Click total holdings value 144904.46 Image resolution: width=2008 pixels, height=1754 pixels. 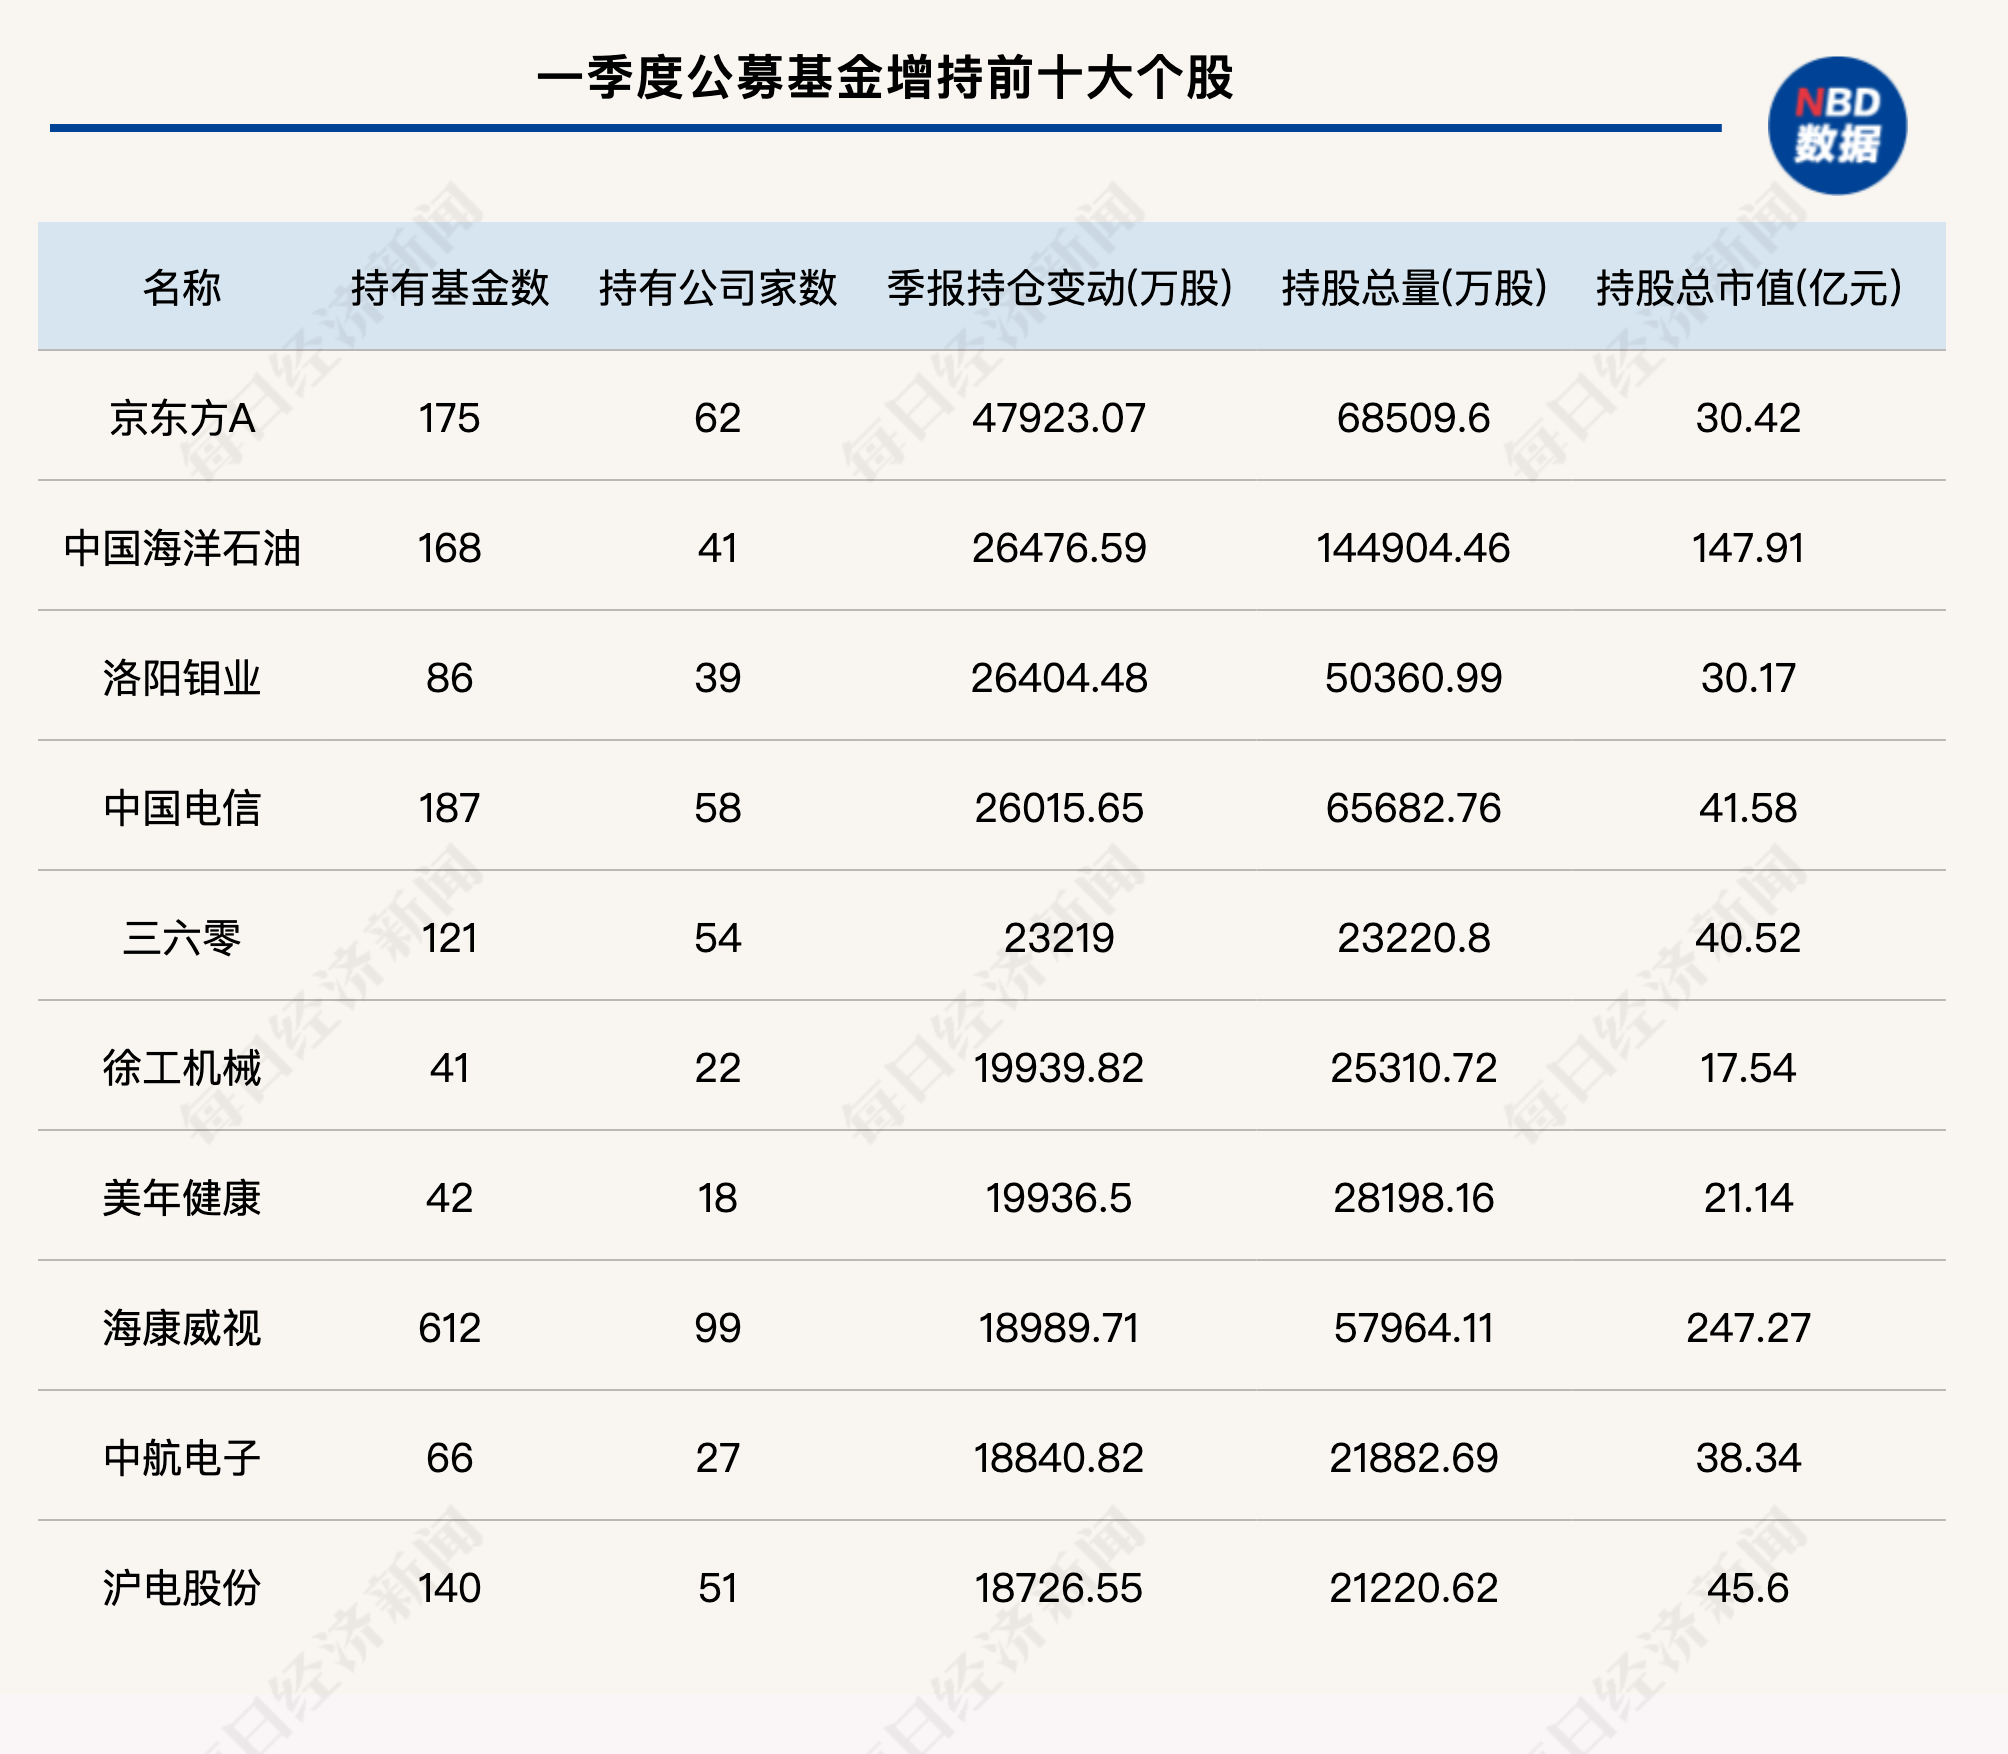1414,548
